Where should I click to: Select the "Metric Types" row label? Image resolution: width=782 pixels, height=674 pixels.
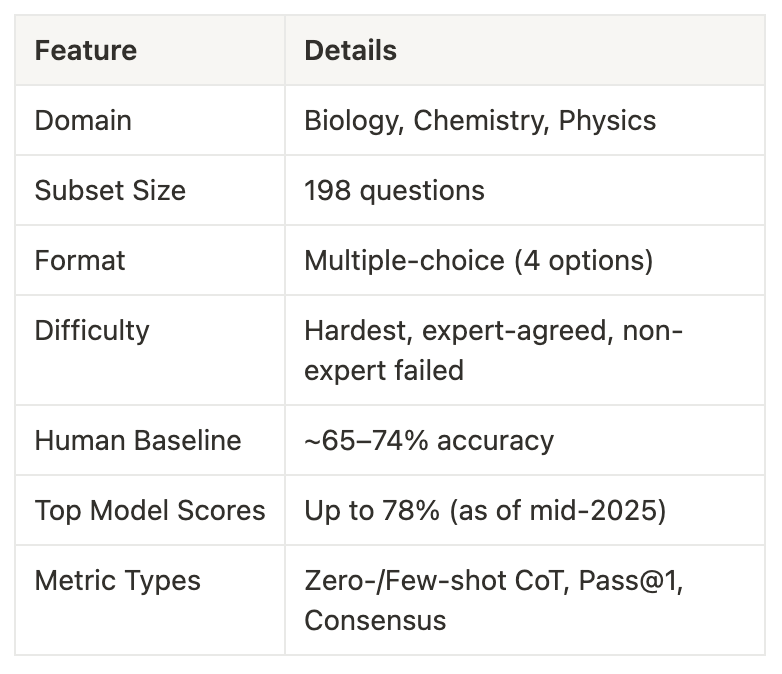117,581
